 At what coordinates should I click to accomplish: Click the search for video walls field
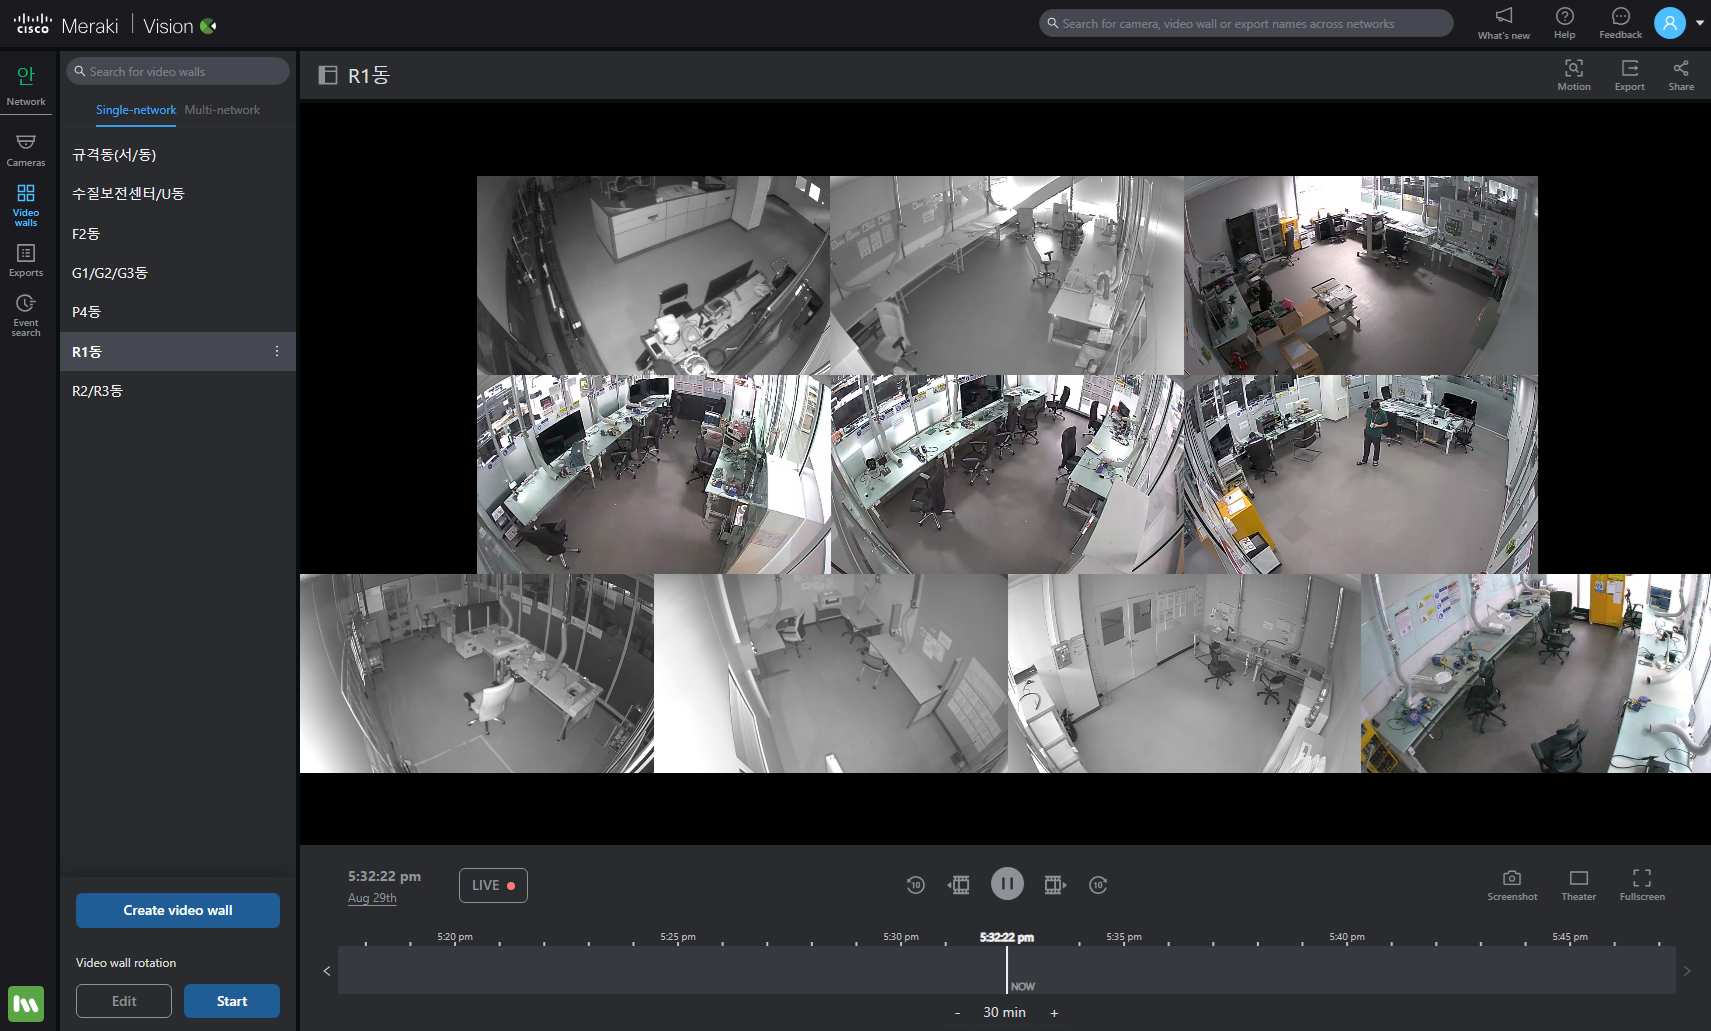point(180,72)
